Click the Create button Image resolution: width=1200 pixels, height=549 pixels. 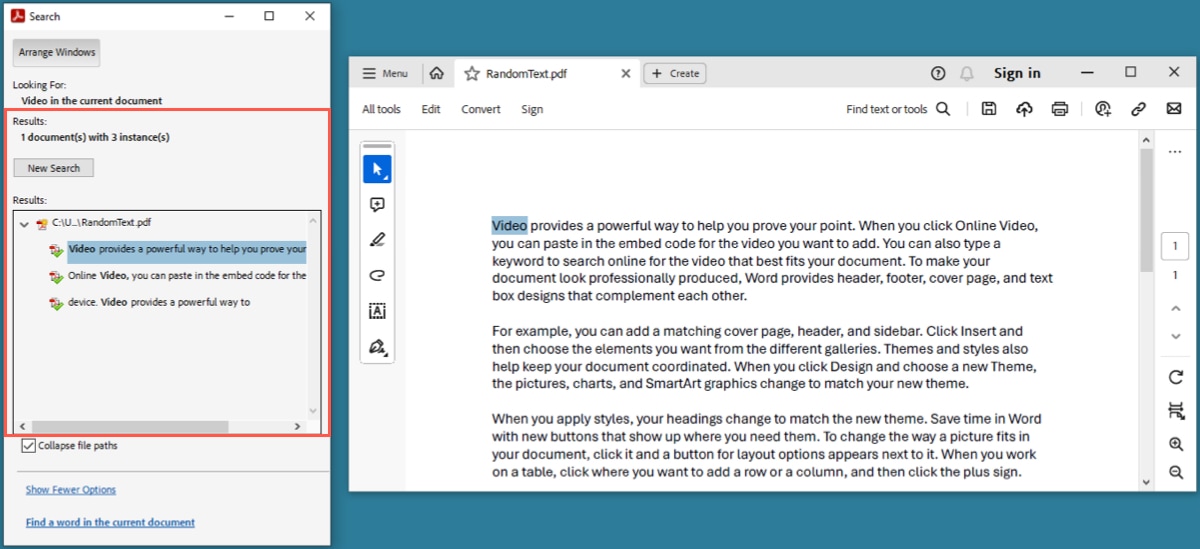coord(675,73)
